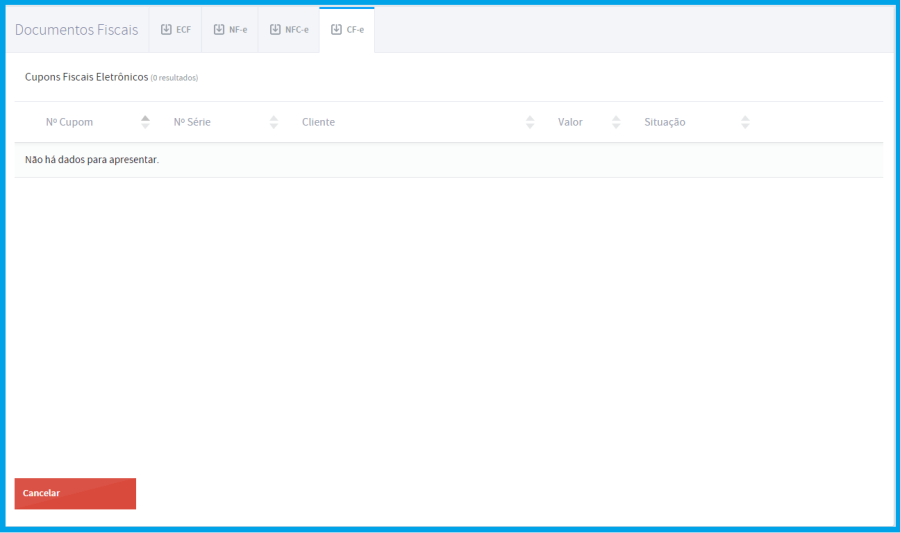Click the Cupons Fiscais Eletrônicos heading
The image size is (900, 533).
click(x=87, y=77)
